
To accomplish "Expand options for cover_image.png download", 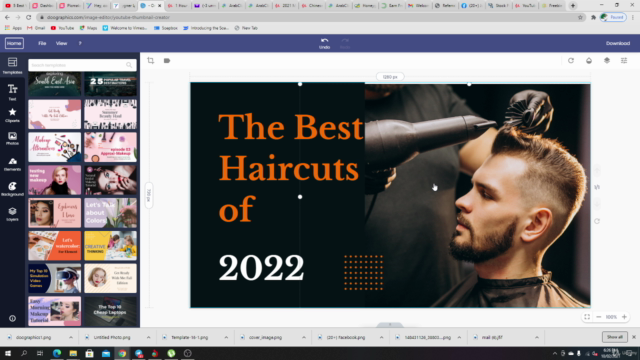I will (304, 338).
